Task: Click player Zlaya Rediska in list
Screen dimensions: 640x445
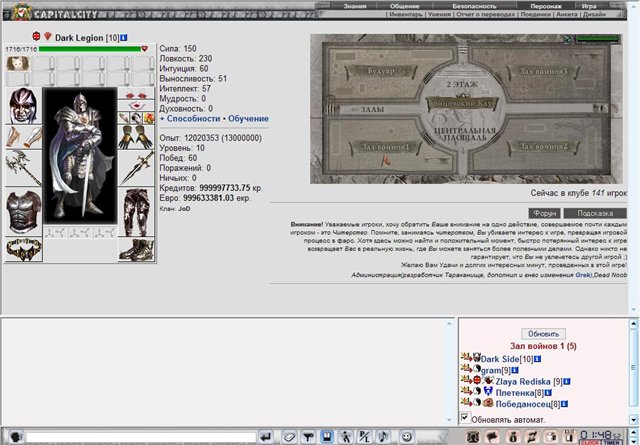Action: click(523, 382)
